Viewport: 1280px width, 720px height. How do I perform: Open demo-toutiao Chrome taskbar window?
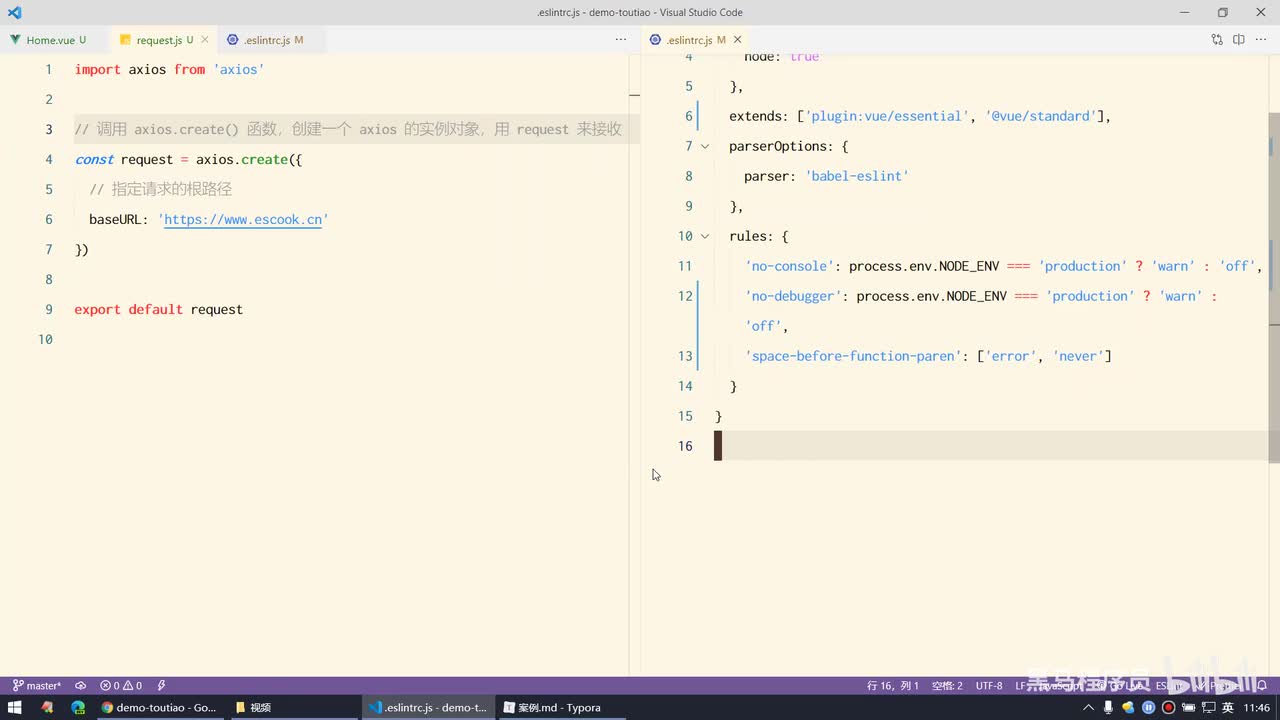coord(159,707)
